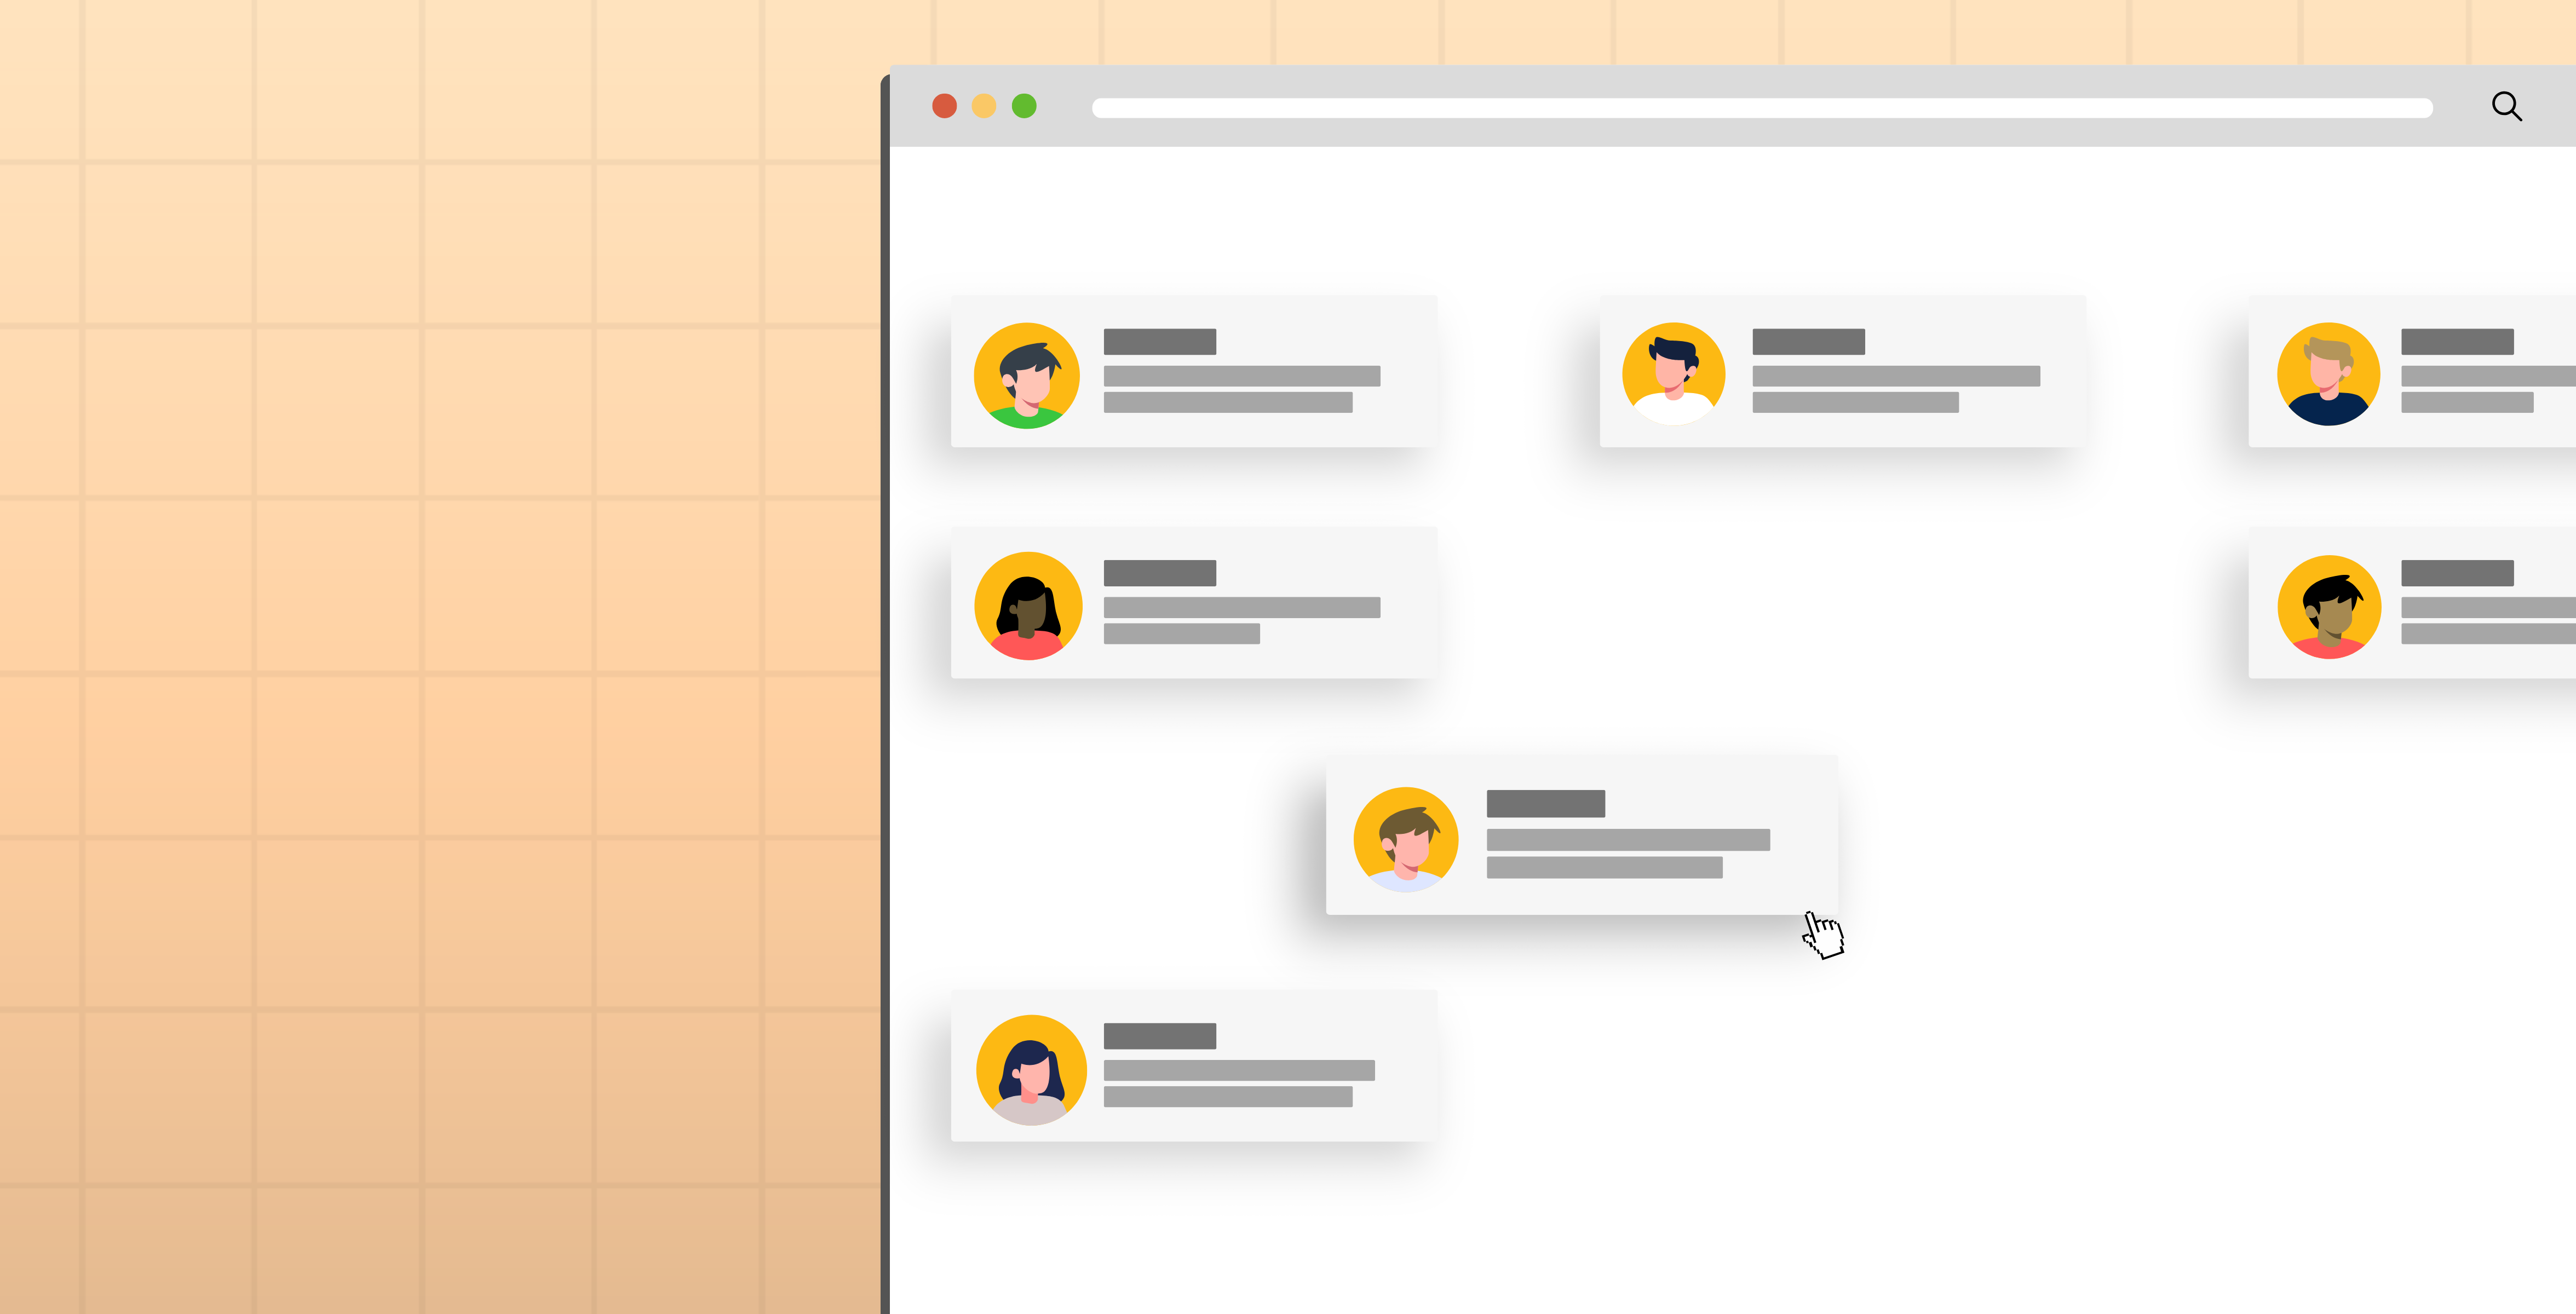Click the name heading on the raised center card
This screenshot has width=2576, height=1314.
point(1545,803)
